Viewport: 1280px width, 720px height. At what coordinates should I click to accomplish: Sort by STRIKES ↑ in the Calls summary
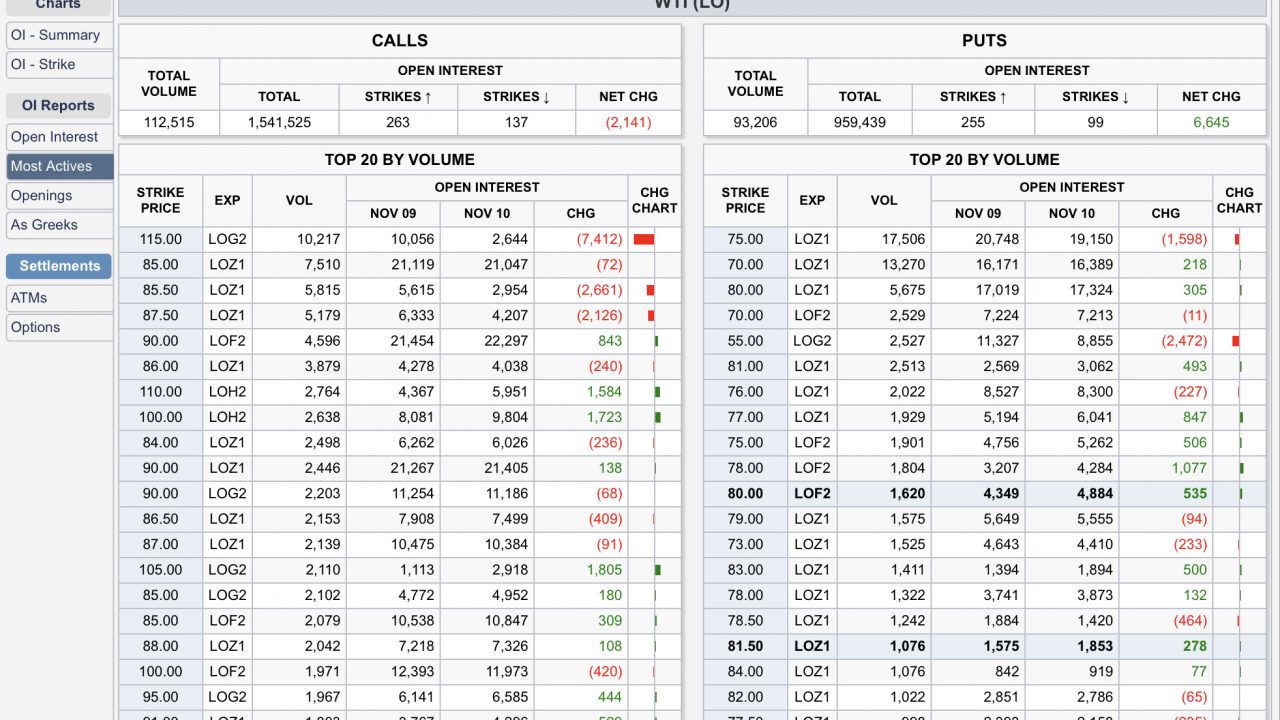(x=398, y=97)
